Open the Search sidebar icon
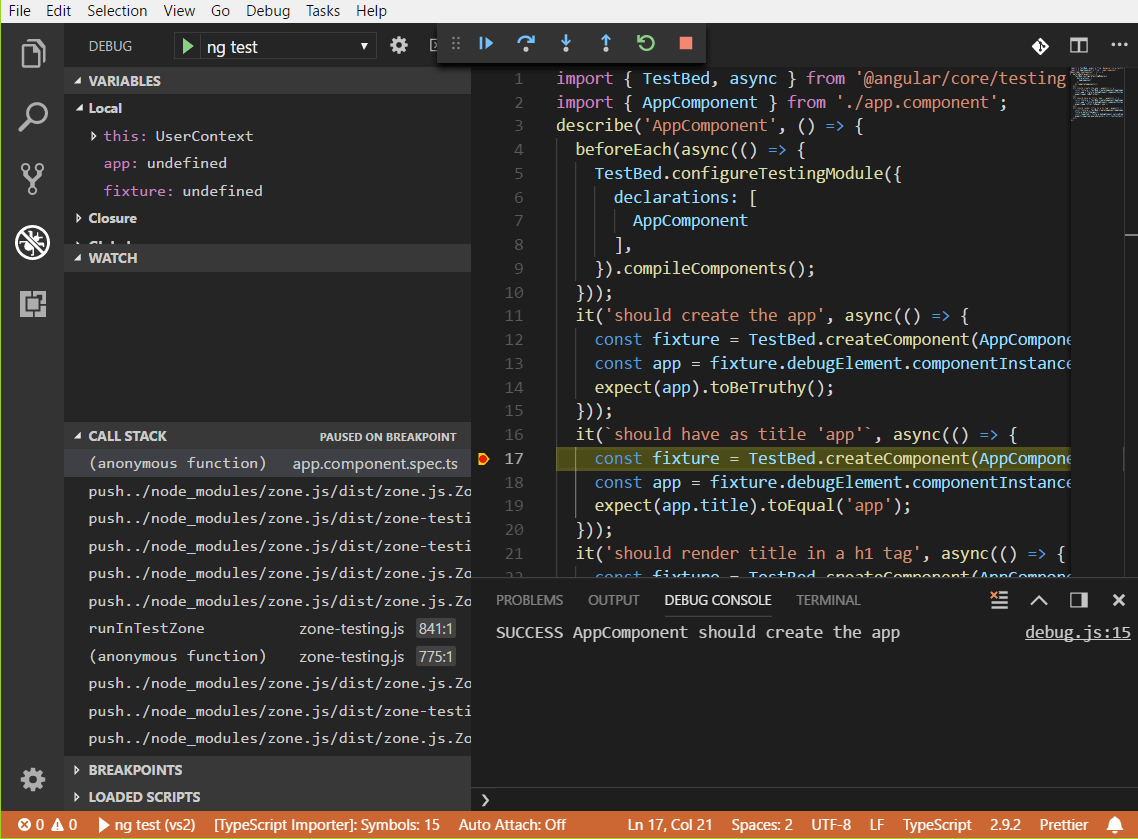Viewport: 1138px width, 839px height. 33,116
